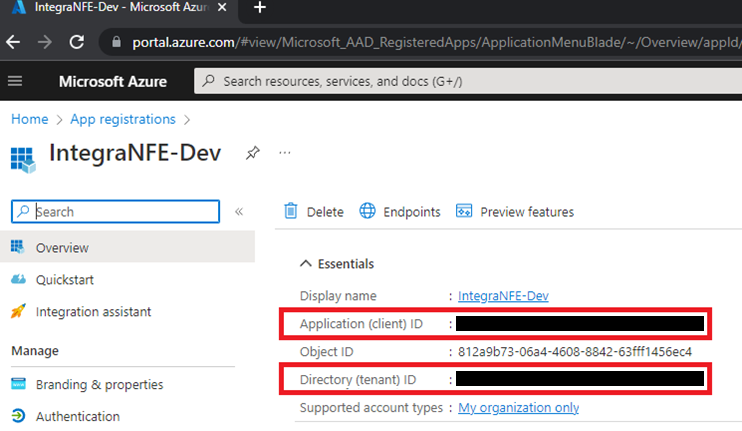Open the ellipsis more options menu
Image resolution: width=742 pixels, height=431 pixels.
[285, 153]
